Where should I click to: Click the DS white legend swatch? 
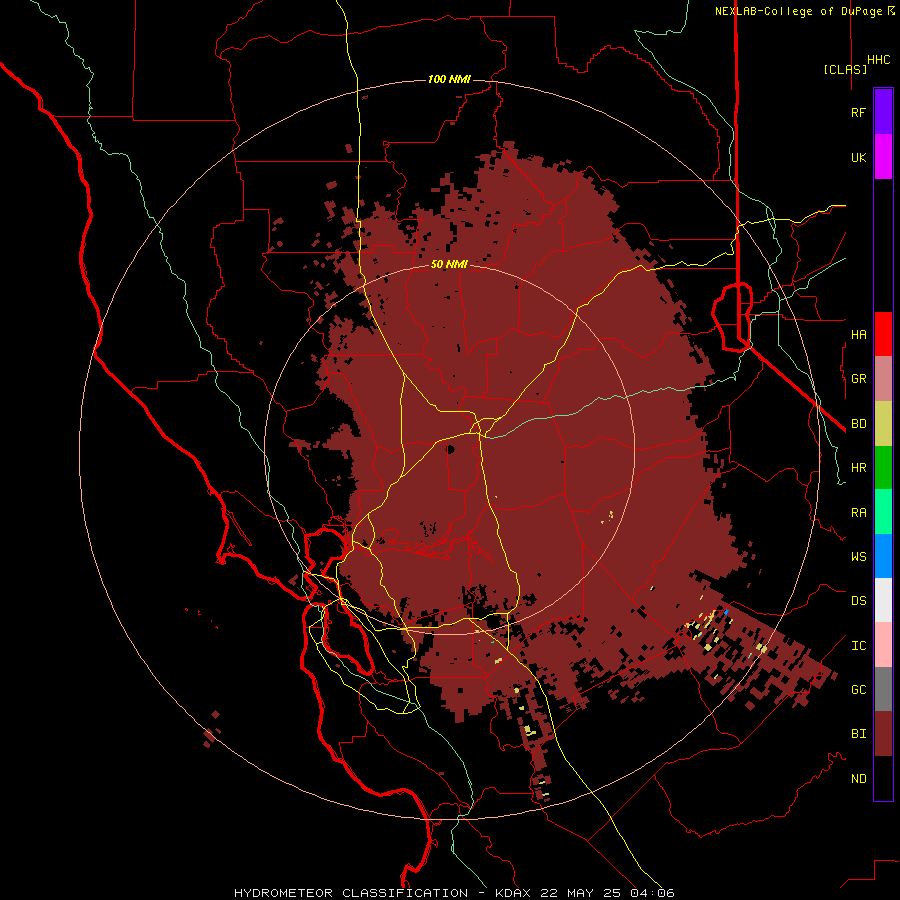click(x=883, y=600)
